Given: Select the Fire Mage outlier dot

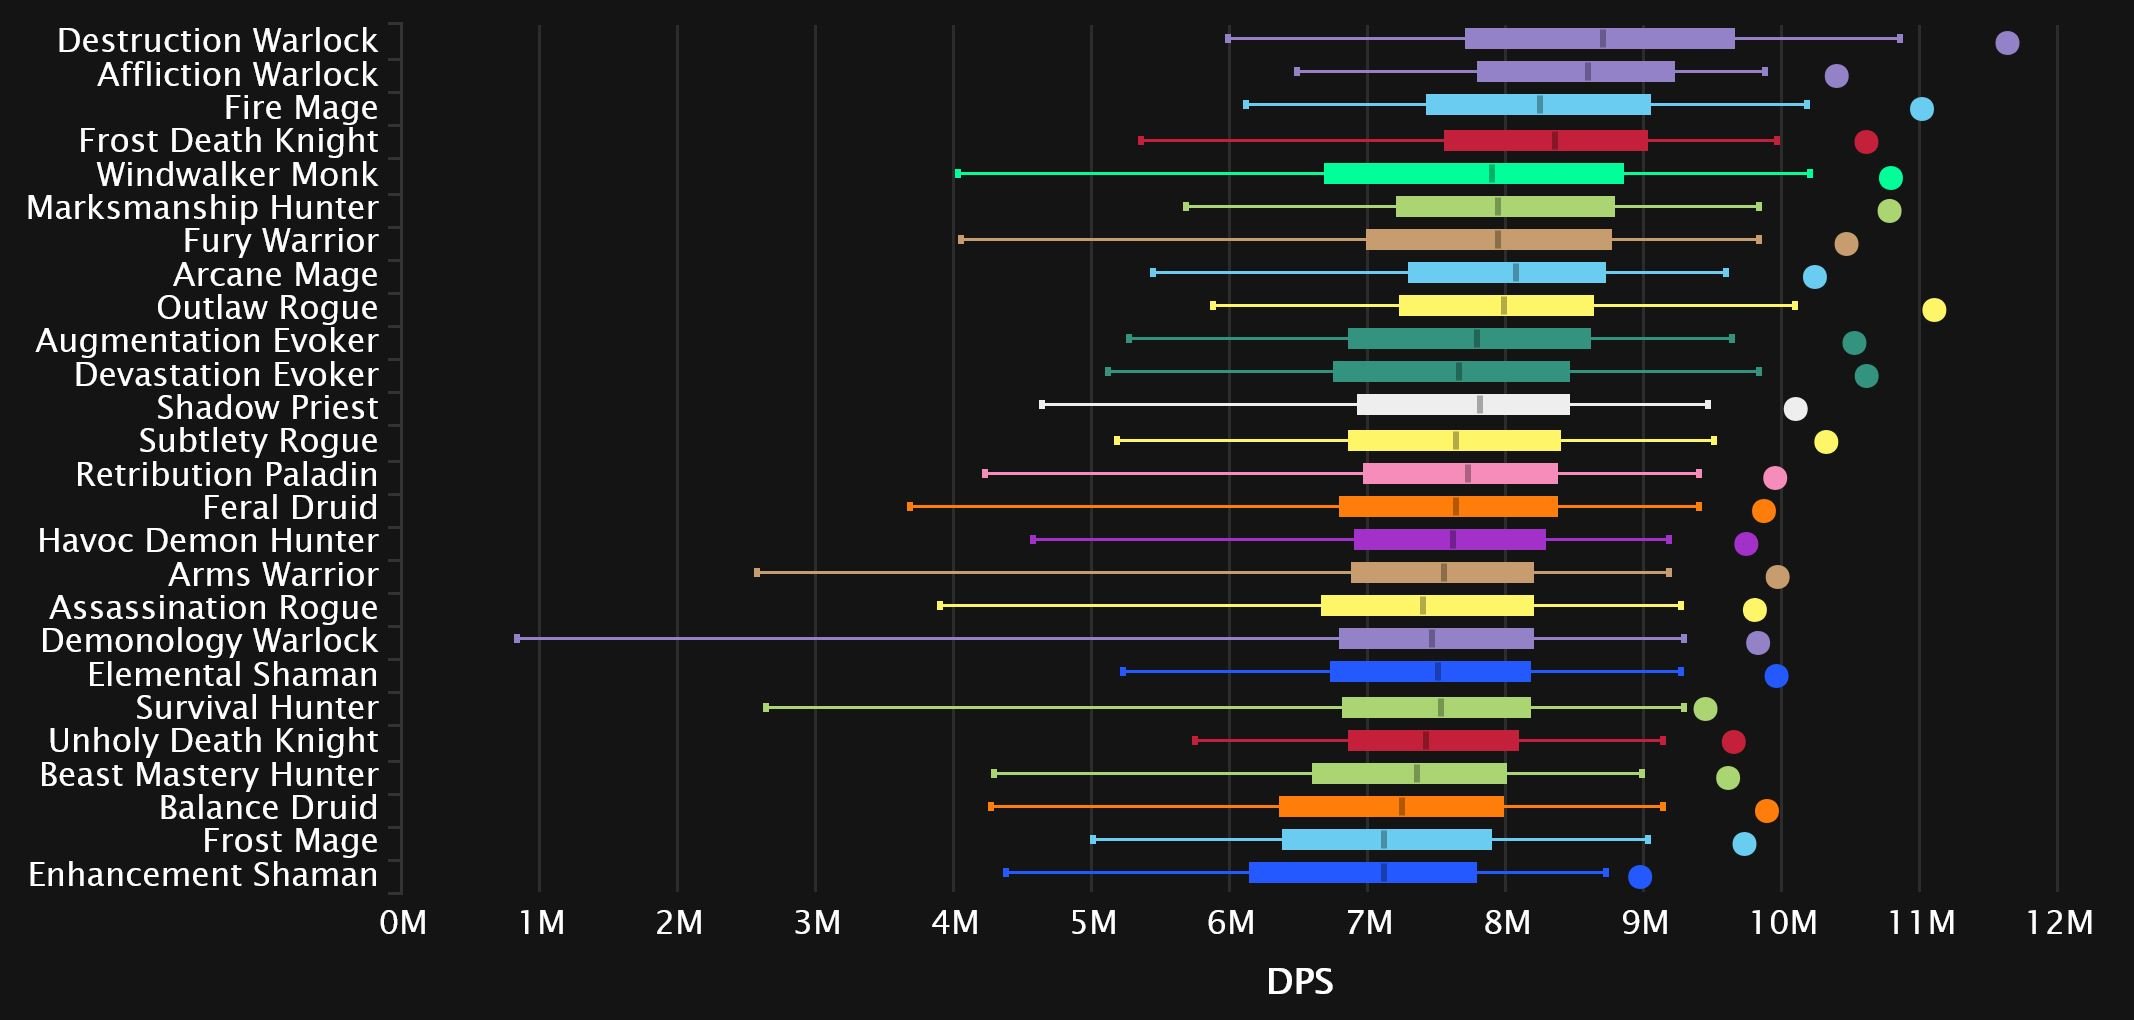Looking at the screenshot, I should (1920, 109).
